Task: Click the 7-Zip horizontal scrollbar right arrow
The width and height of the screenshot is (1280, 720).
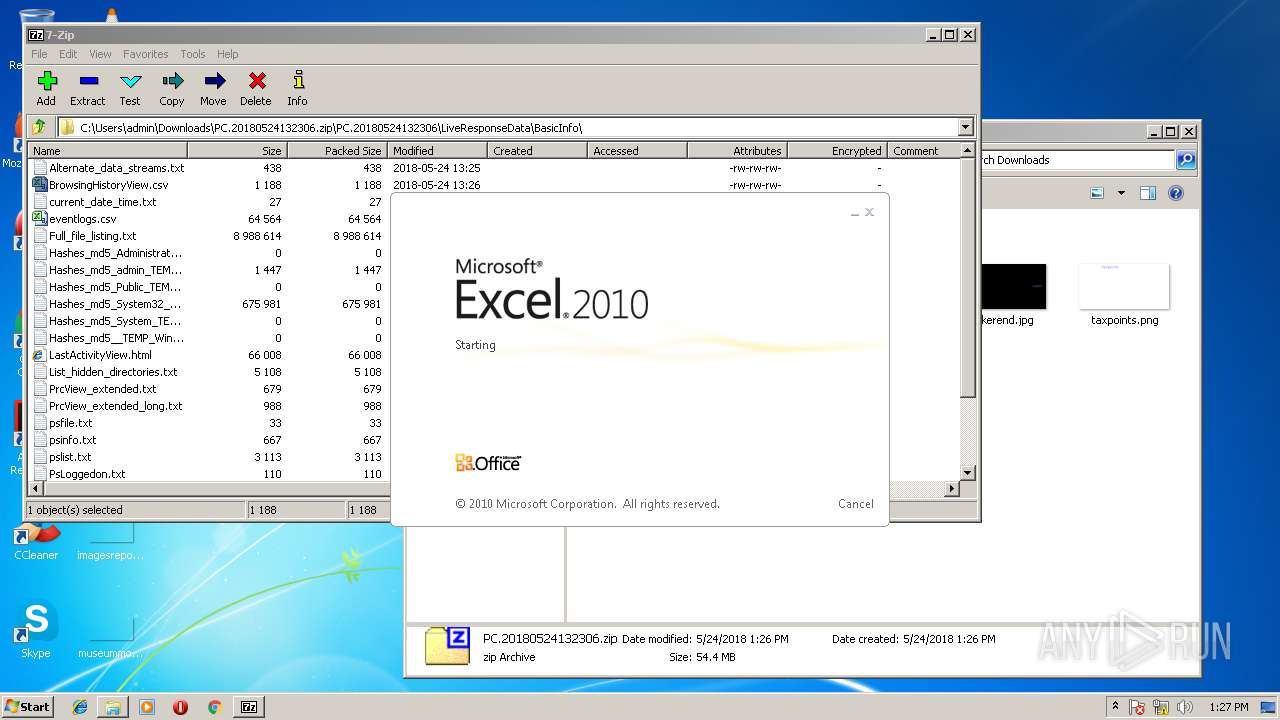Action: (952, 489)
